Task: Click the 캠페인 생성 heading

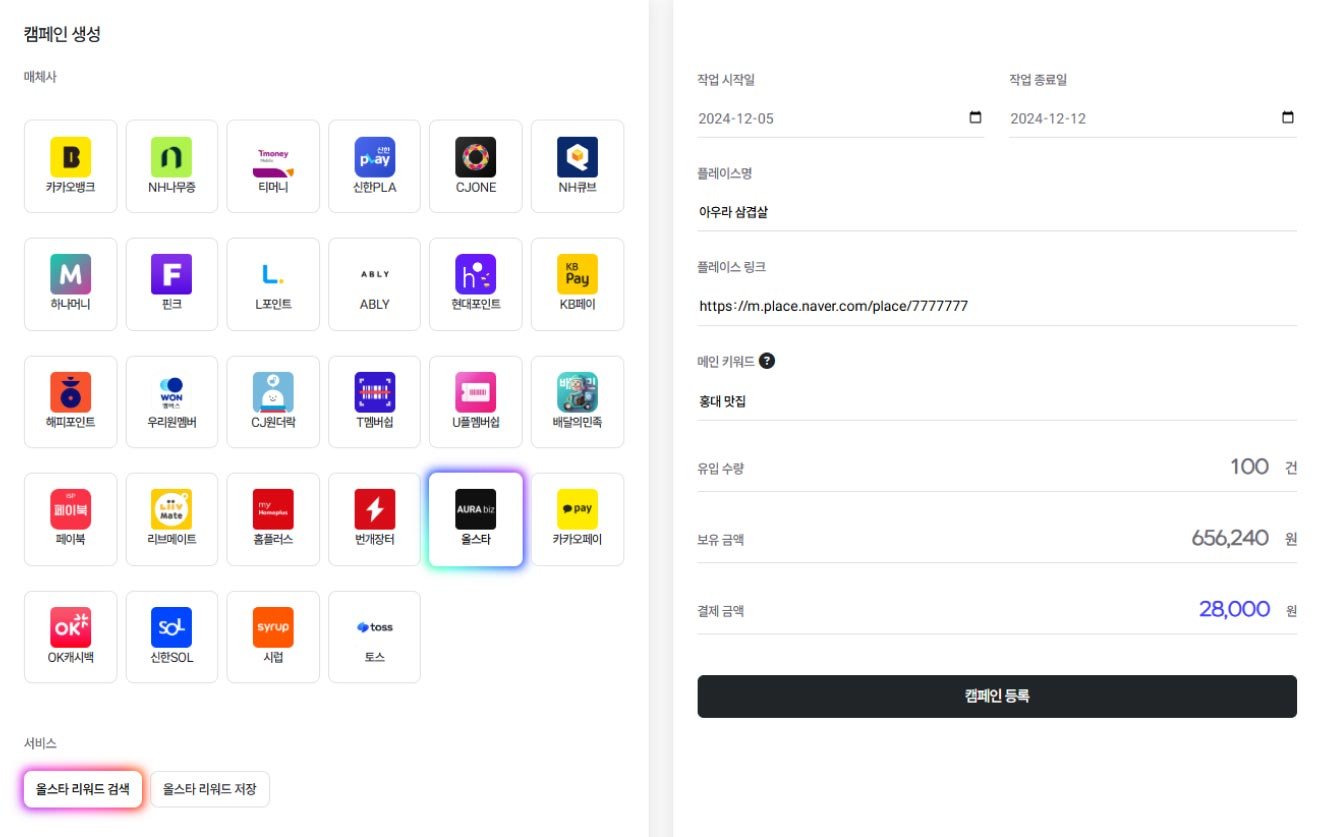Action: tap(62, 34)
